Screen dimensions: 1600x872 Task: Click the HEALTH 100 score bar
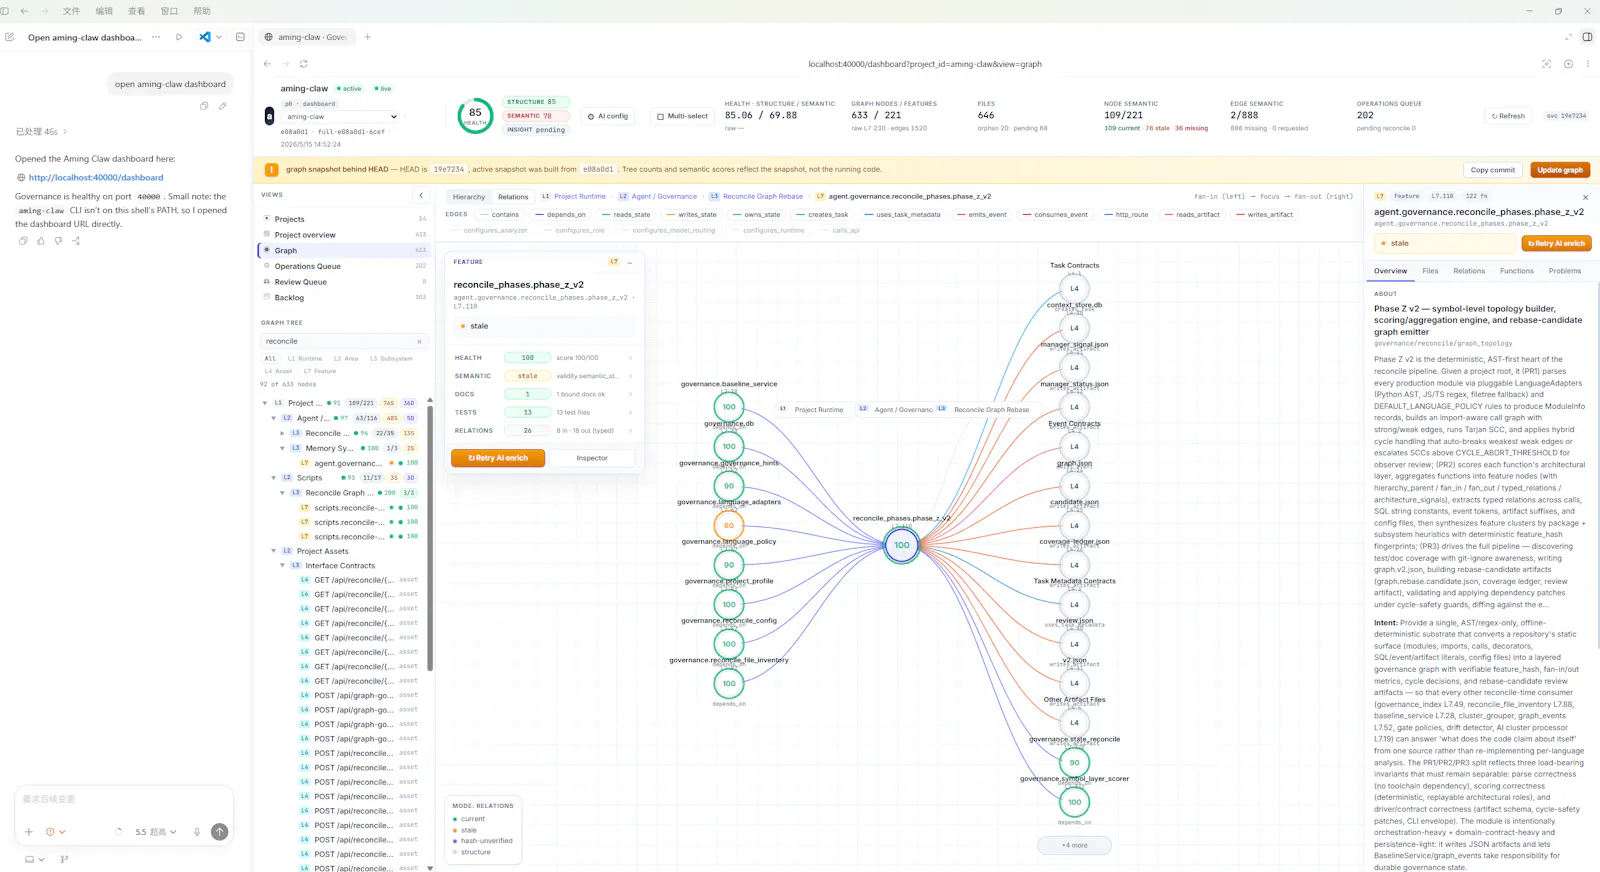527,358
